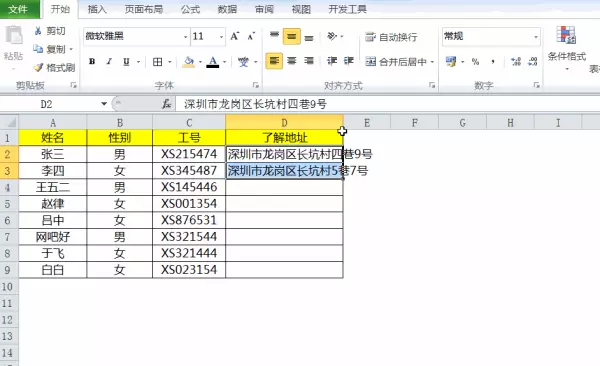Open font name dropdown 微软雅黑
The image size is (600, 366).
(186, 37)
